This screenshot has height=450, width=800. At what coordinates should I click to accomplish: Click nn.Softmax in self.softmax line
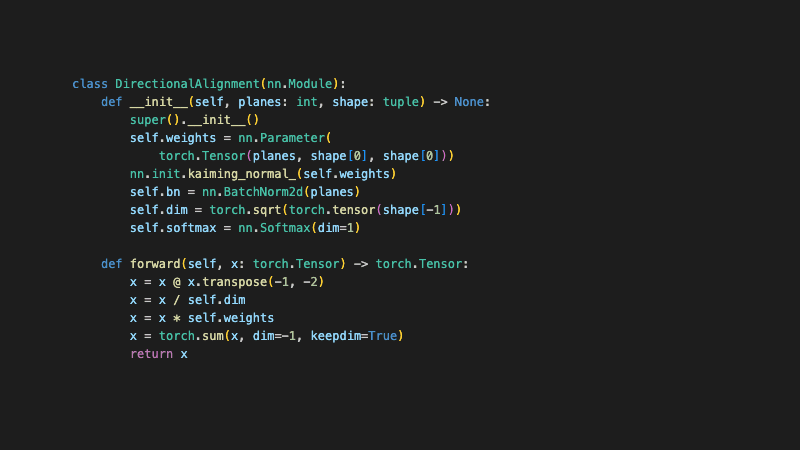click(x=274, y=228)
